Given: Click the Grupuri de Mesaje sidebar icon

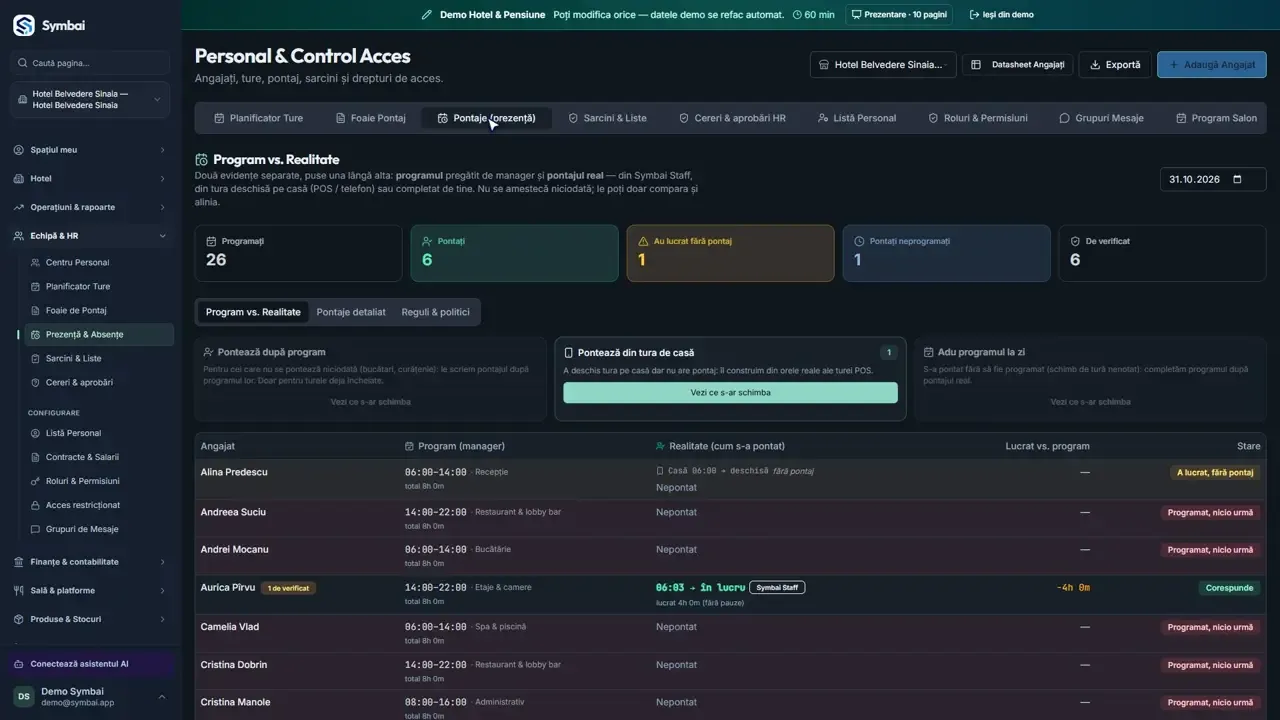Looking at the screenshot, I should click(36, 530).
